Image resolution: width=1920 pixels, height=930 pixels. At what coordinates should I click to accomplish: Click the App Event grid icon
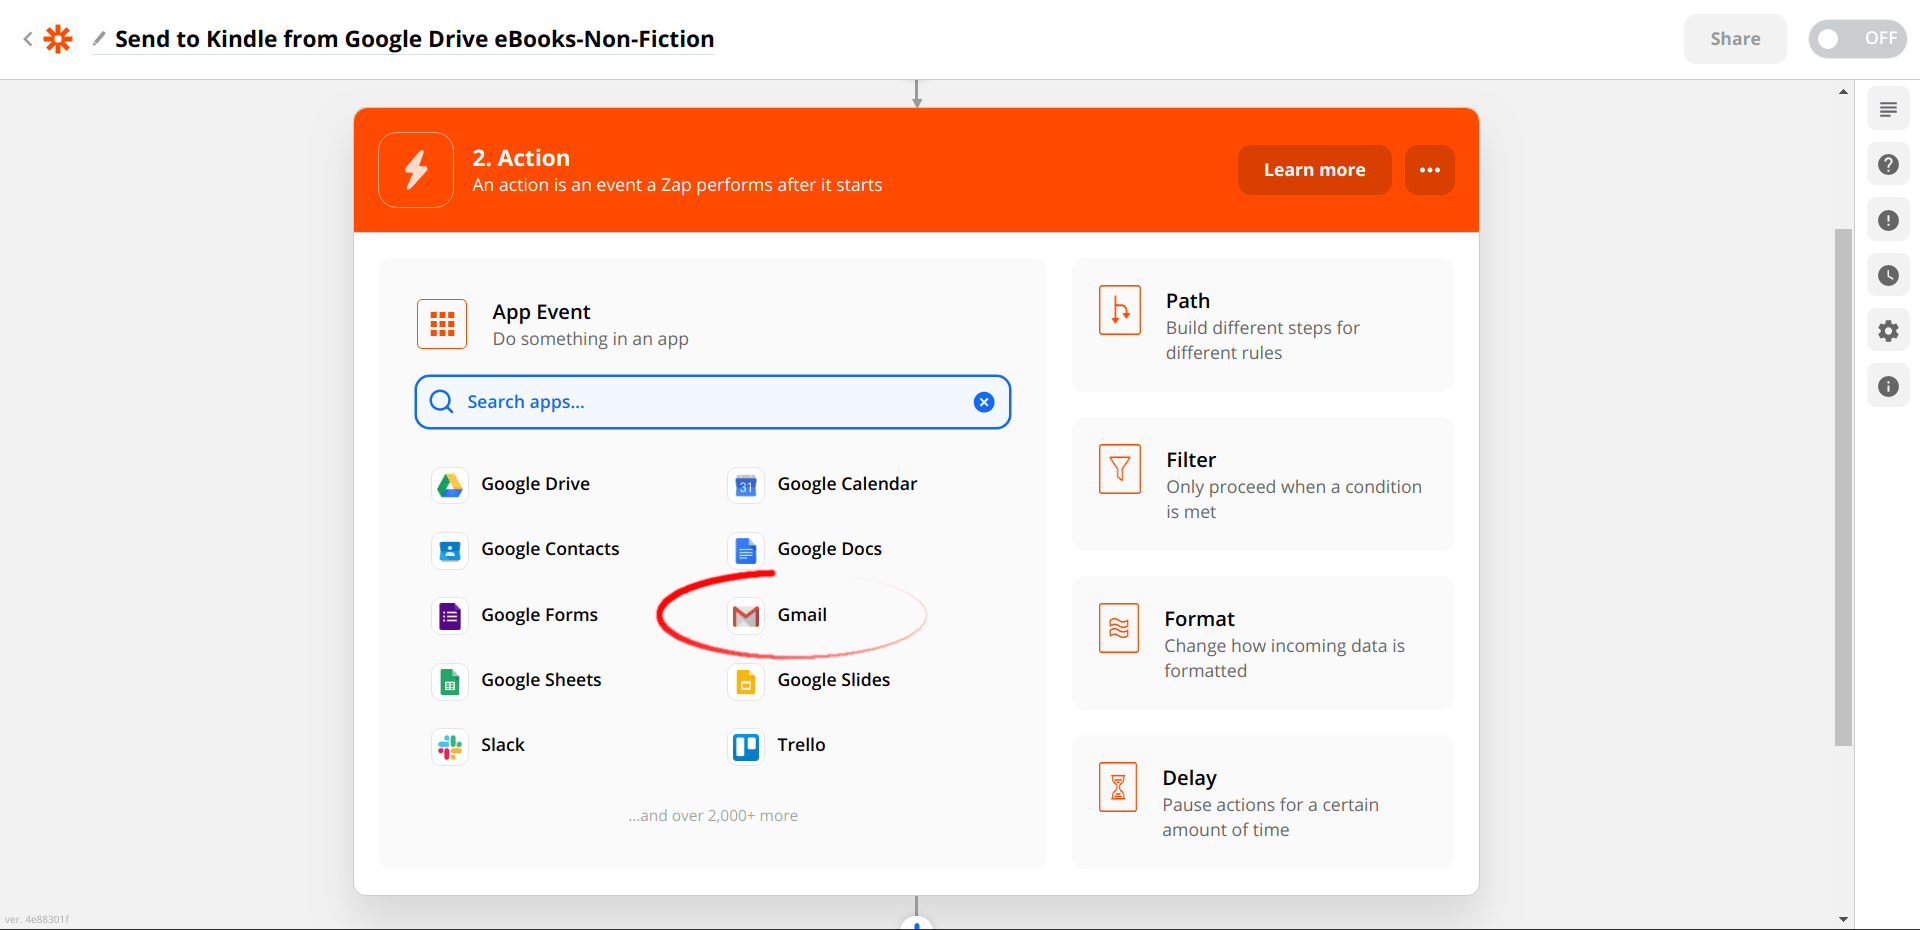[441, 324]
